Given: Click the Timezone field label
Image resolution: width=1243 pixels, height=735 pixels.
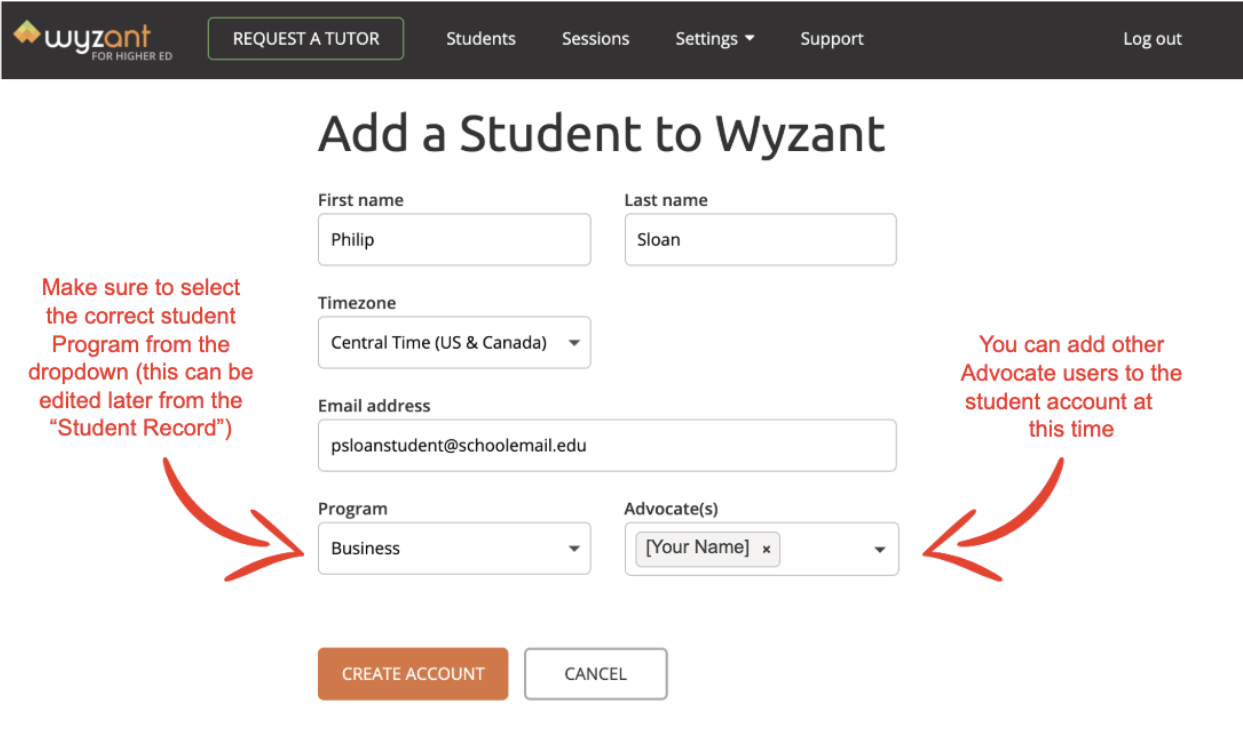Looking at the screenshot, I should click(357, 303).
